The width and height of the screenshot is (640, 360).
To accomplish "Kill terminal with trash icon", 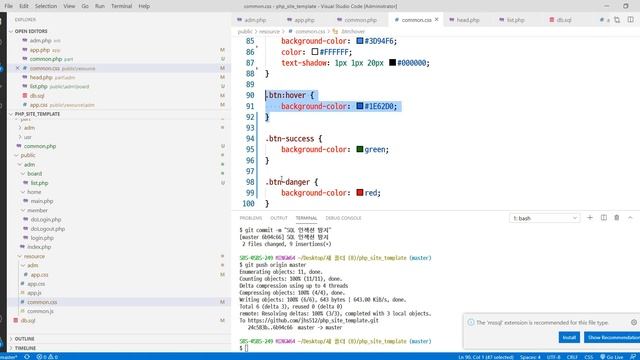I will point(617,218).
